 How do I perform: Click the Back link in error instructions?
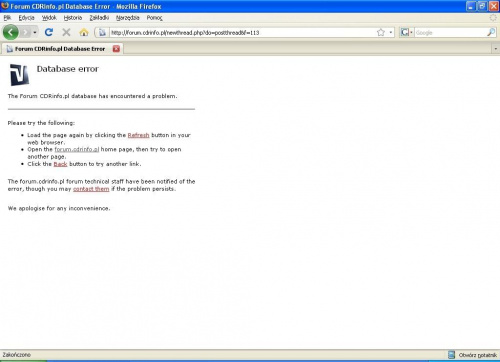click(x=60, y=164)
